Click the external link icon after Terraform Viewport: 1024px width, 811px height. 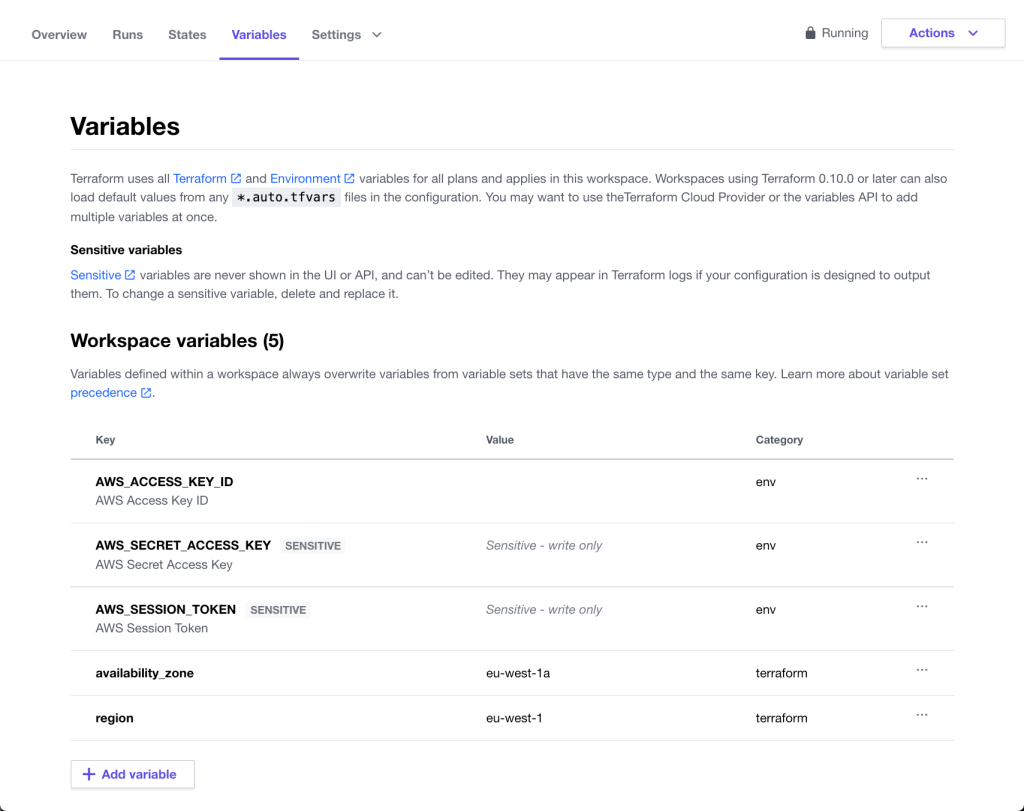tap(236, 179)
